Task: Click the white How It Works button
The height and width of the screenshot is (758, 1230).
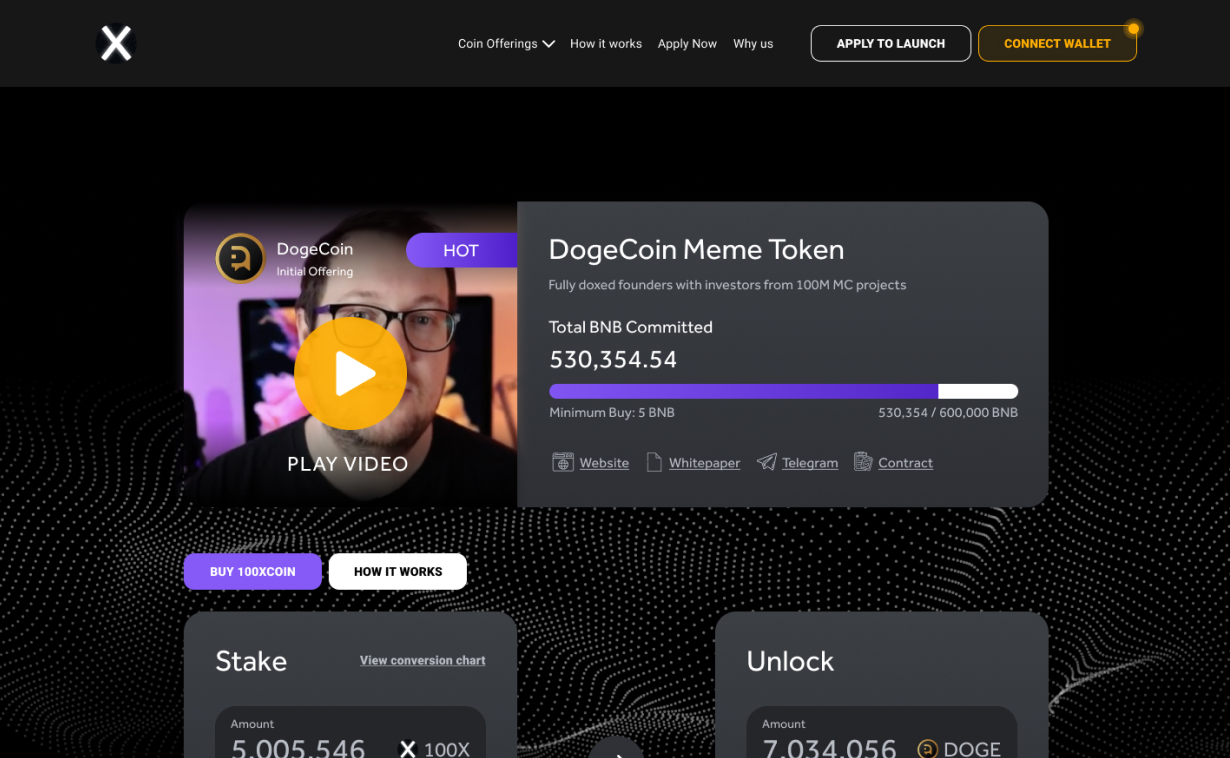Action: point(398,572)
